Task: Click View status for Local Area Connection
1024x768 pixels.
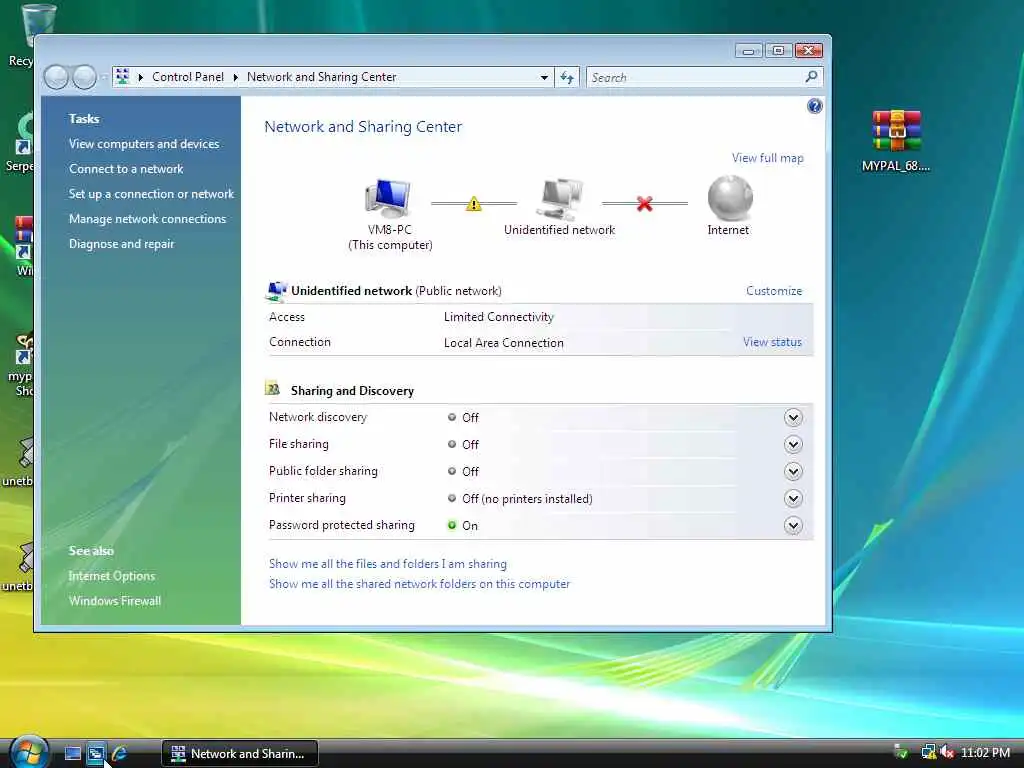Action: [772, 342]
